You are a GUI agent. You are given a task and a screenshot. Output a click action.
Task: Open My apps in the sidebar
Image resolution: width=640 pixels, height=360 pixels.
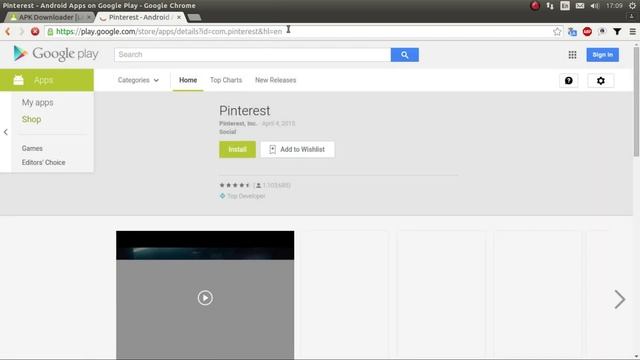(x=38, y=102)
